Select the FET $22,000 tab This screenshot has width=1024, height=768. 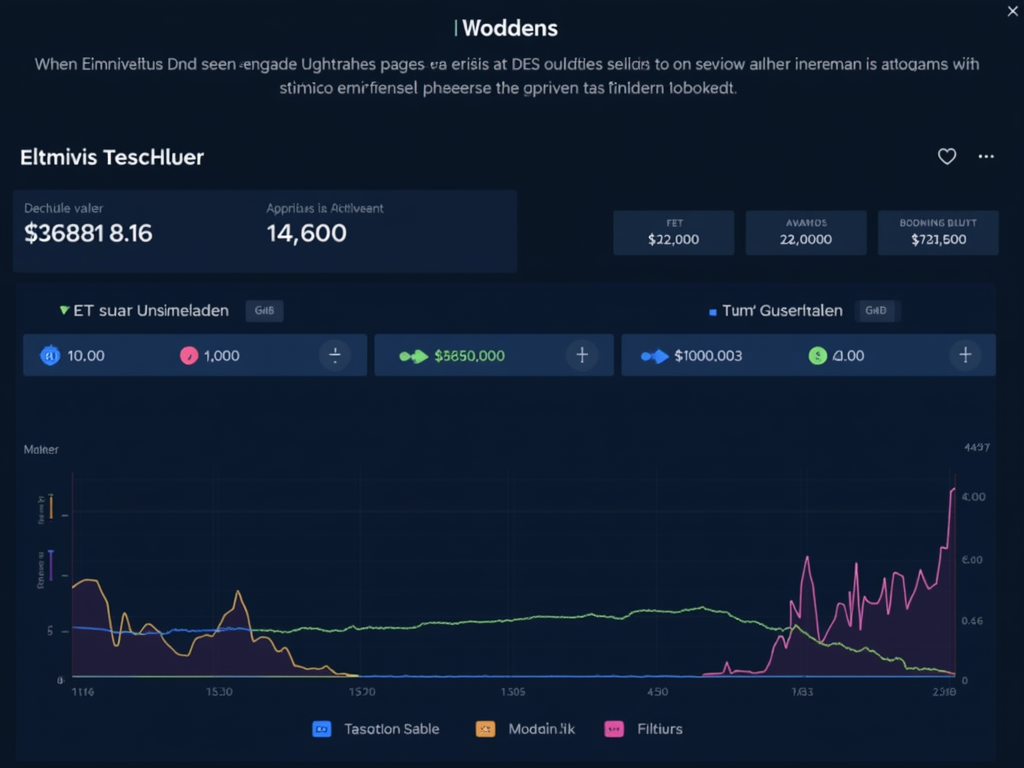point(673,233)
